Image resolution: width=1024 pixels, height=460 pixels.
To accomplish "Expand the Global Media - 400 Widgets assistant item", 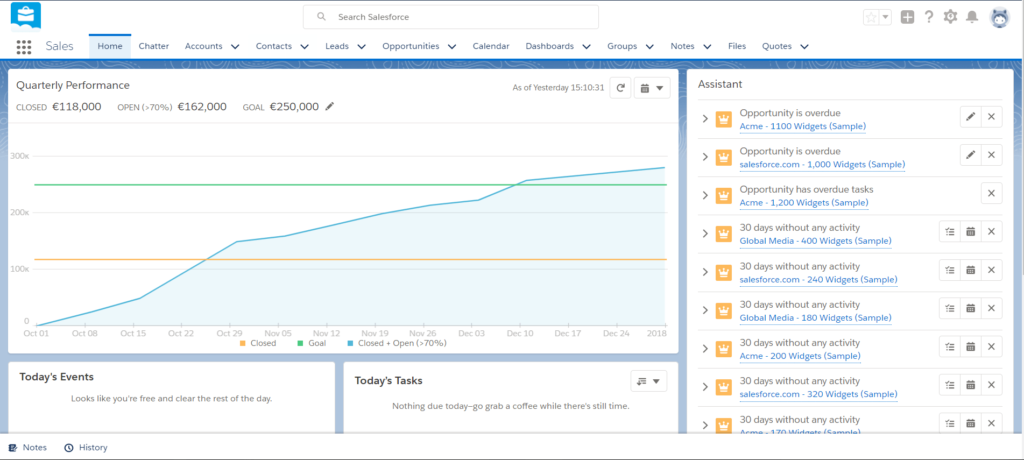I will point(705,233).
